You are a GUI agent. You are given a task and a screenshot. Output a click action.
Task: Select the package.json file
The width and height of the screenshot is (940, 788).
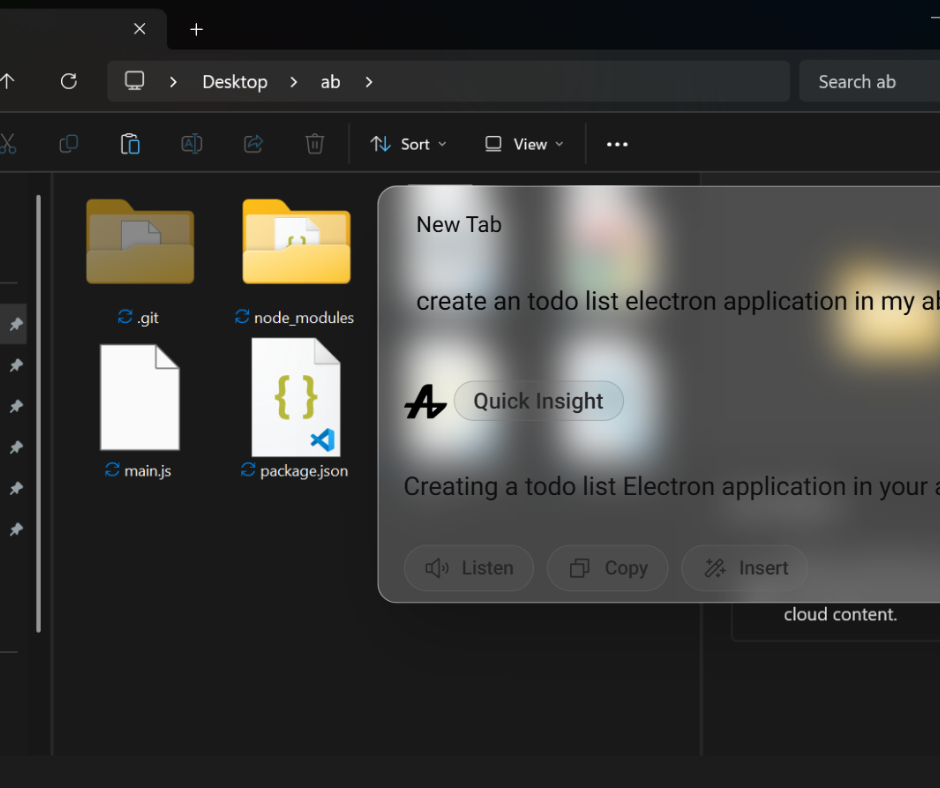[296, 410]
